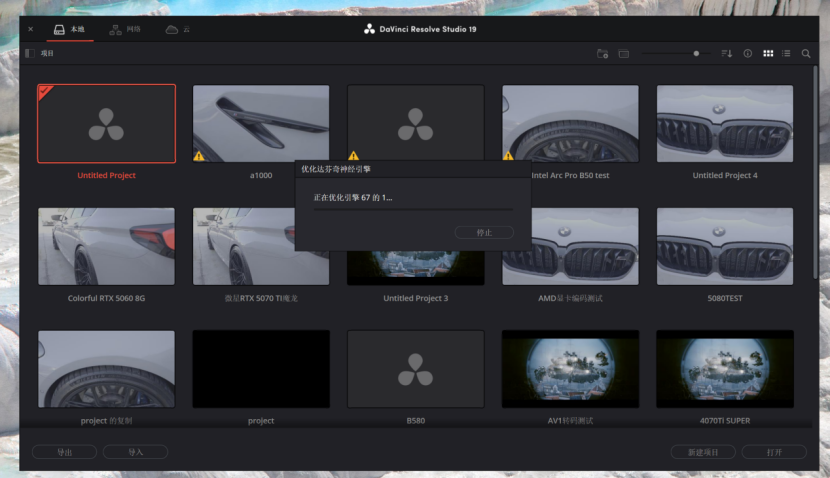Select the AV1转码测试 project thumbnail
Image resolution: width=830 pixels, height=478 pixels.
[x=570, y=369]
